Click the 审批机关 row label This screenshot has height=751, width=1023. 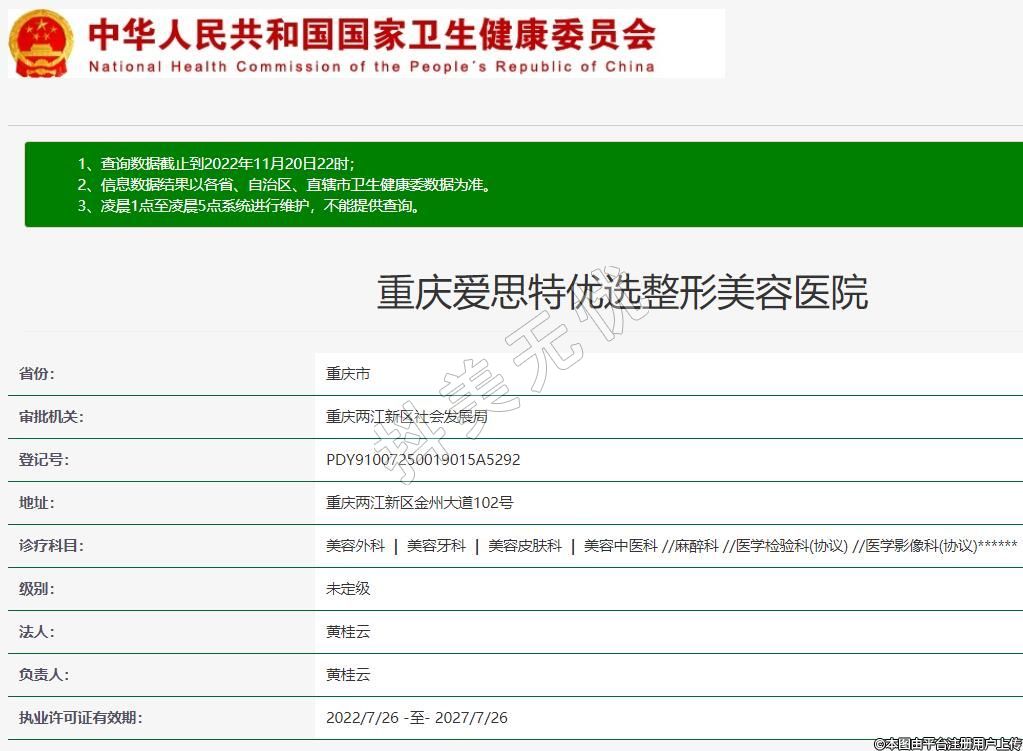pyautogui.click(x=51, y=417)
